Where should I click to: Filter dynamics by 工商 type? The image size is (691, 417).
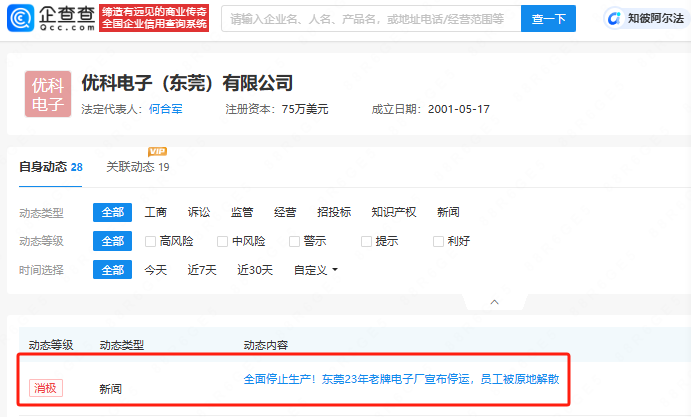[156, 212]
